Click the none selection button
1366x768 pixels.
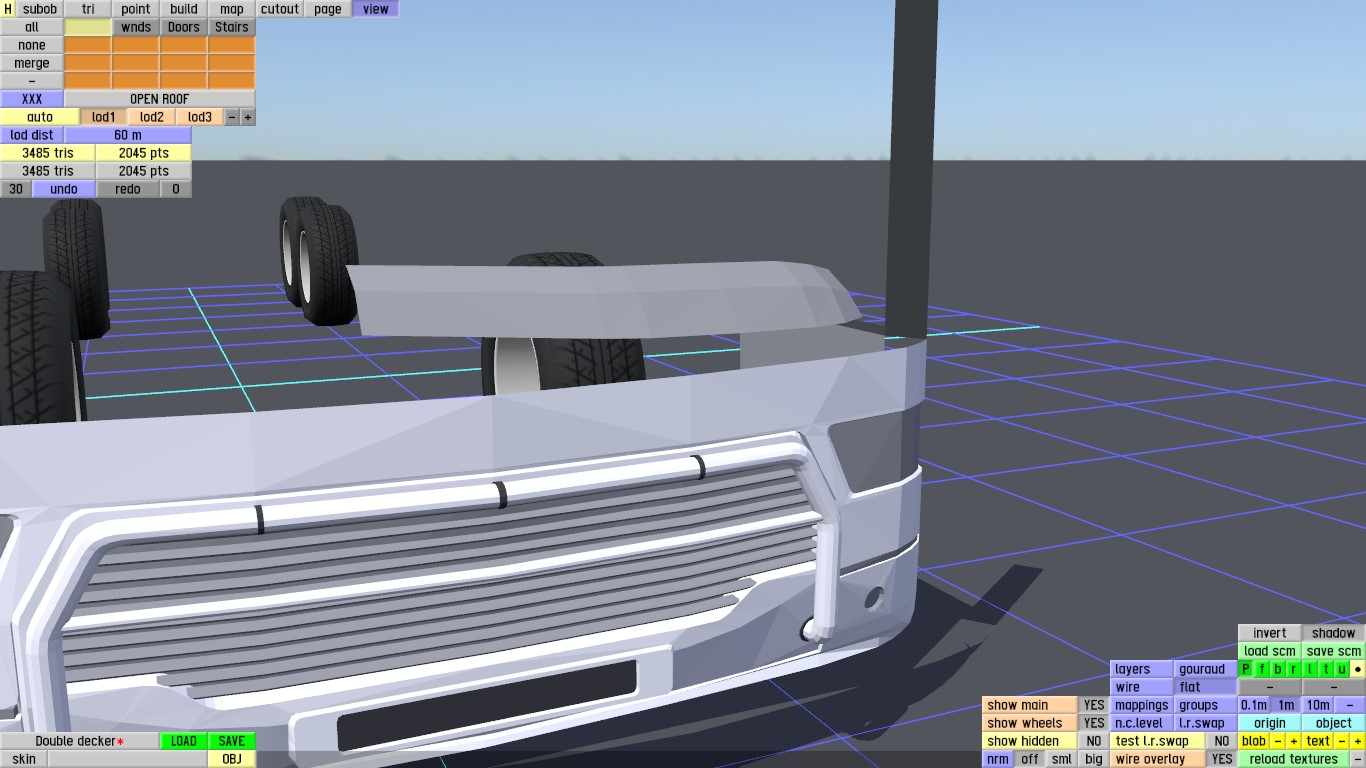click(x=32, y=45)
